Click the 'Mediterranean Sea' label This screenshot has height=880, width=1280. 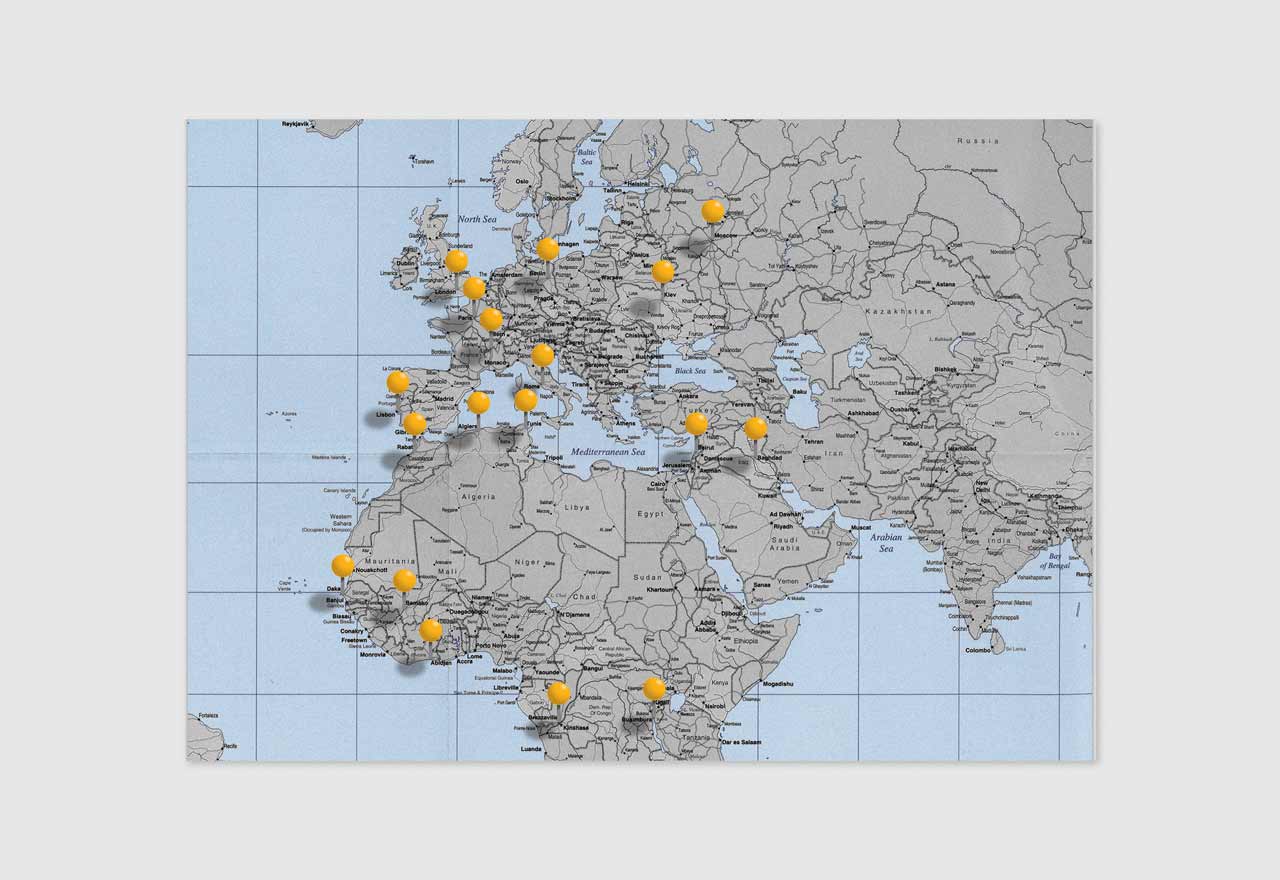609,452
